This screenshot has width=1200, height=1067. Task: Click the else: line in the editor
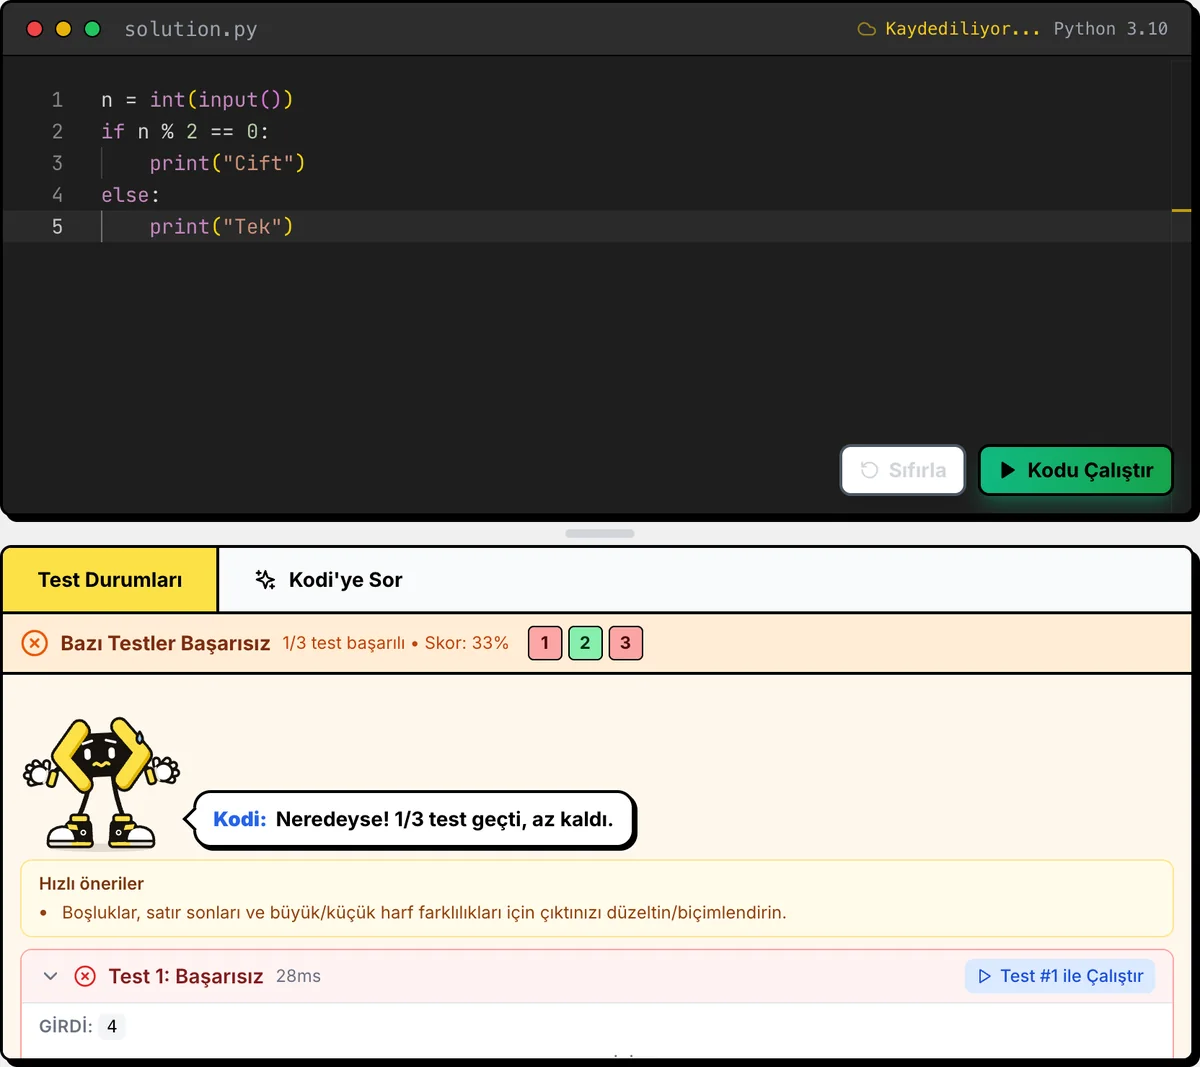click(x=130, y=195)
